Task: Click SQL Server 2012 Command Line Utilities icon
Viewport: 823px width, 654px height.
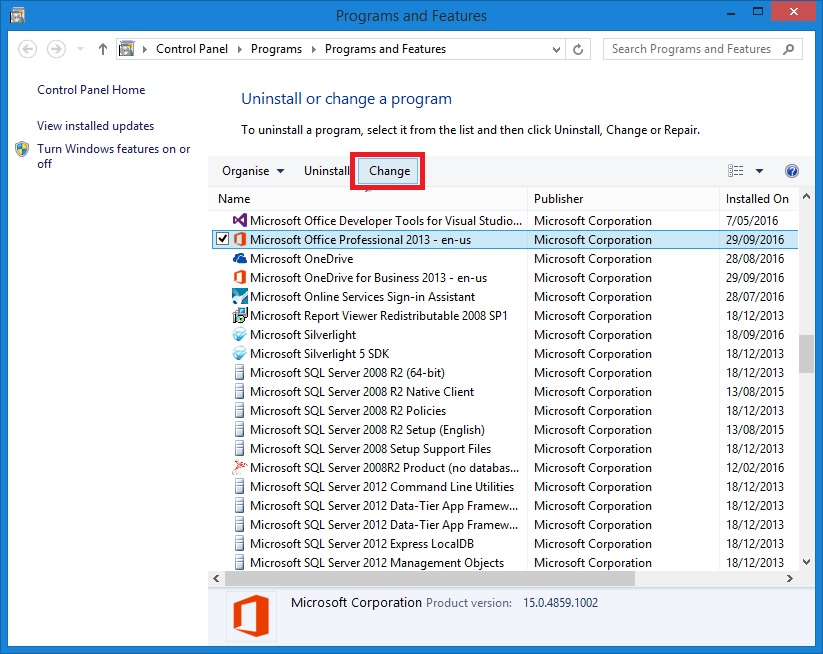Action: (x=239, y=487)
